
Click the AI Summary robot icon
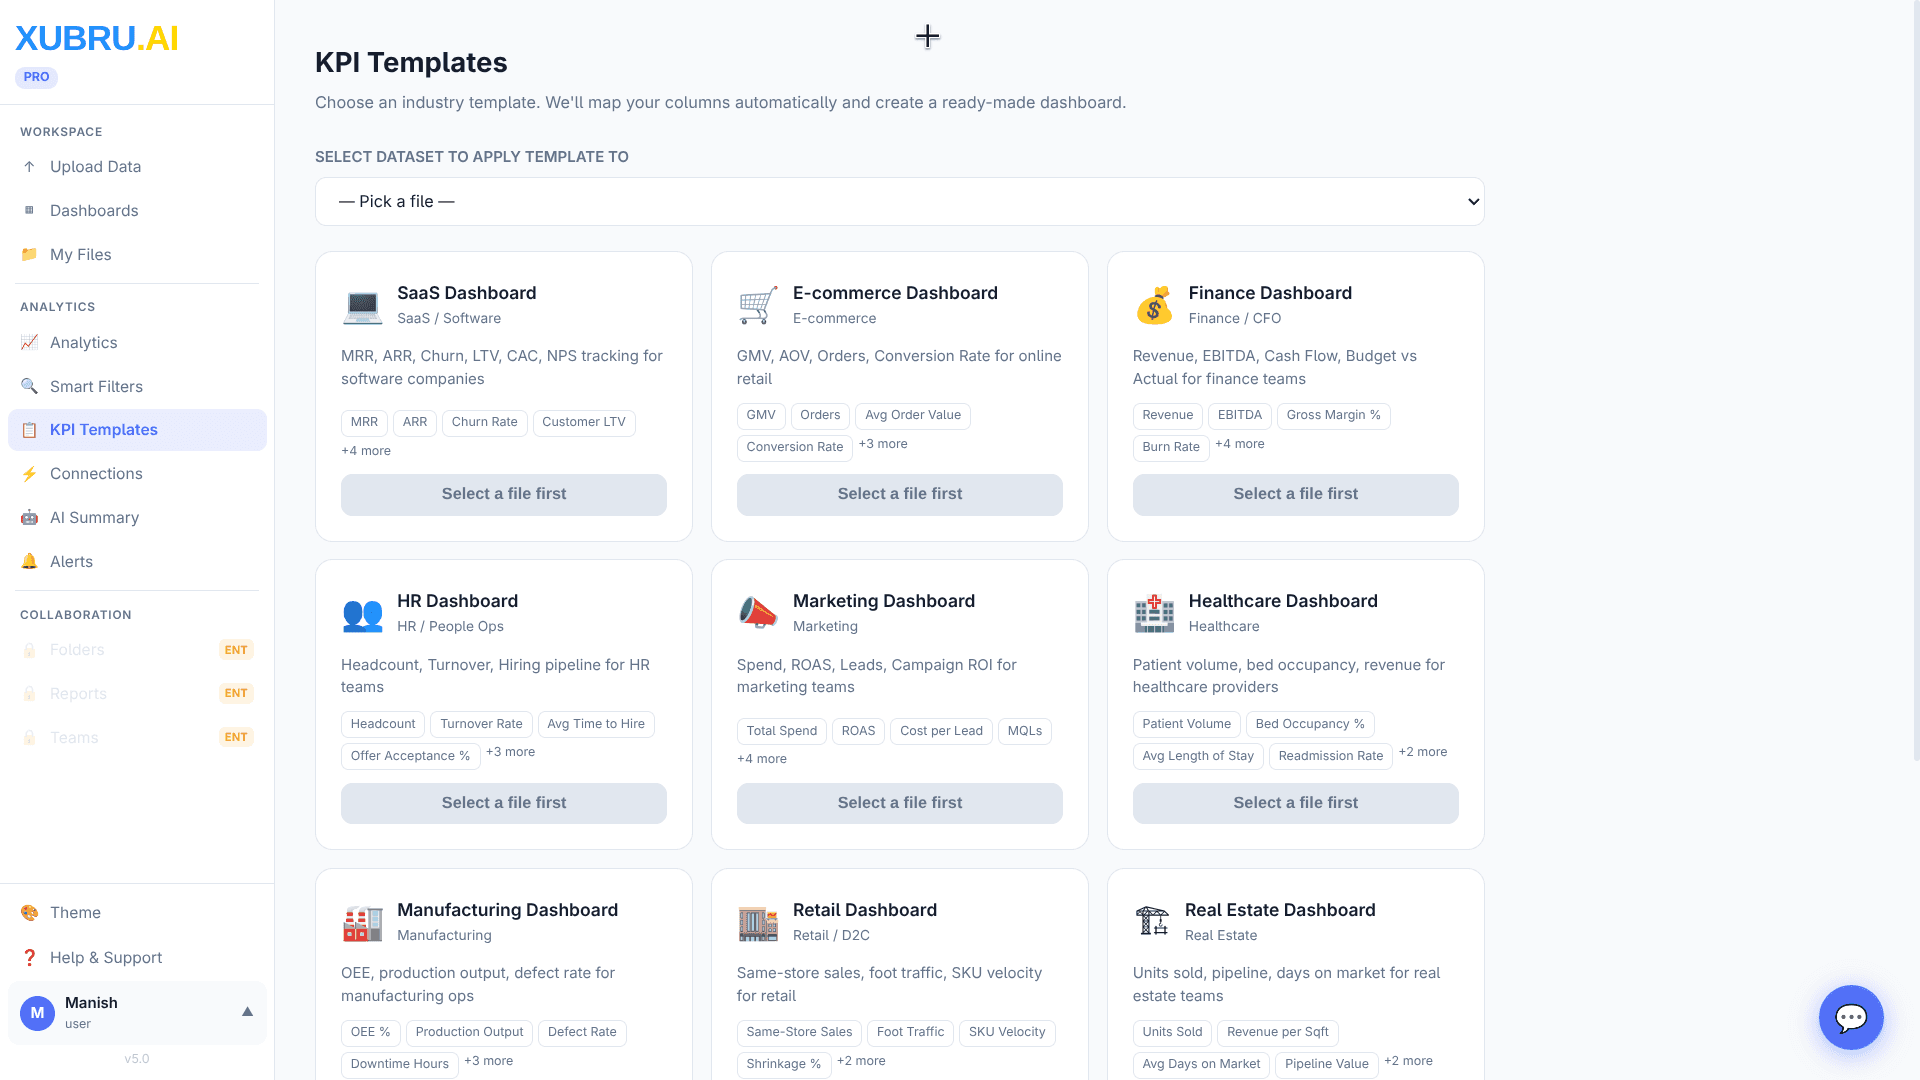click(29, 518)
